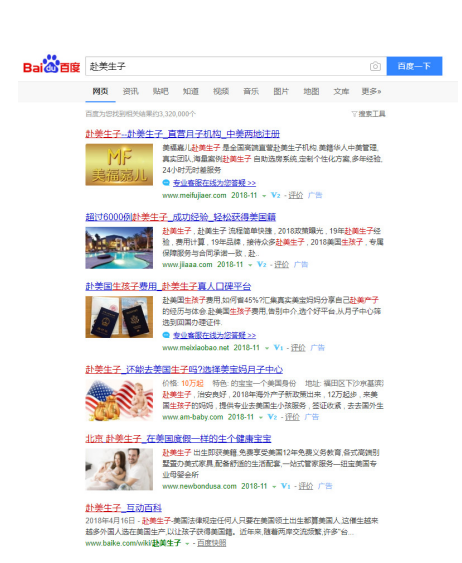462x563 pixels.
Task: Click 评价 on jiiaaa.com result
Action: coord(282,265)
